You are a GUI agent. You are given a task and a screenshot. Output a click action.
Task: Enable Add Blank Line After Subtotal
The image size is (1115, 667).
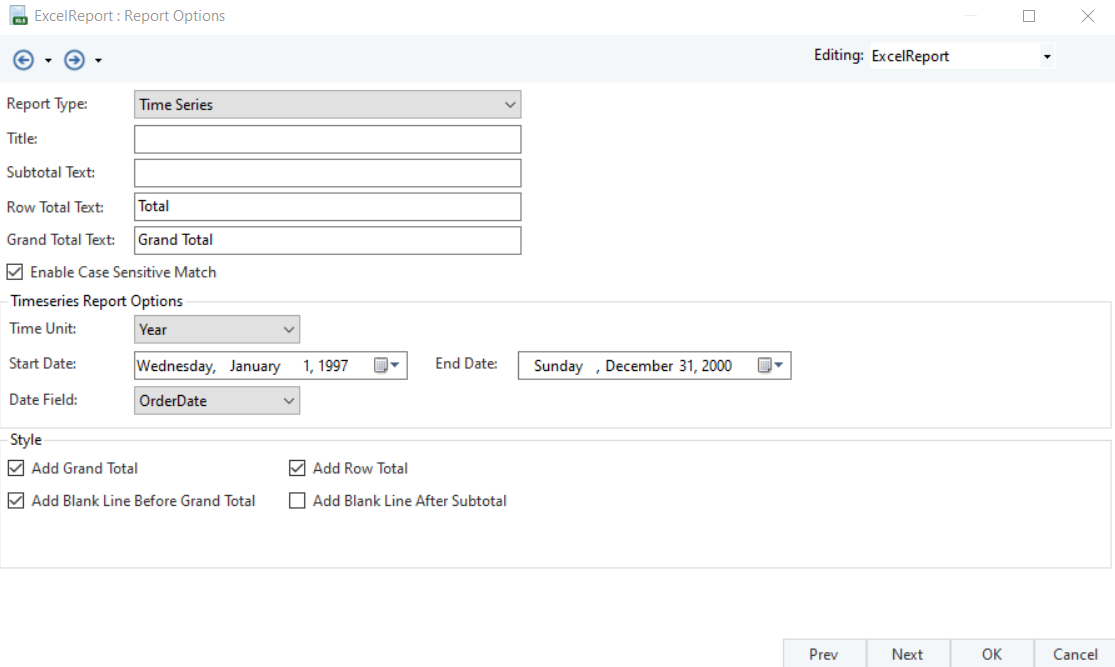(x=297, y=501)
